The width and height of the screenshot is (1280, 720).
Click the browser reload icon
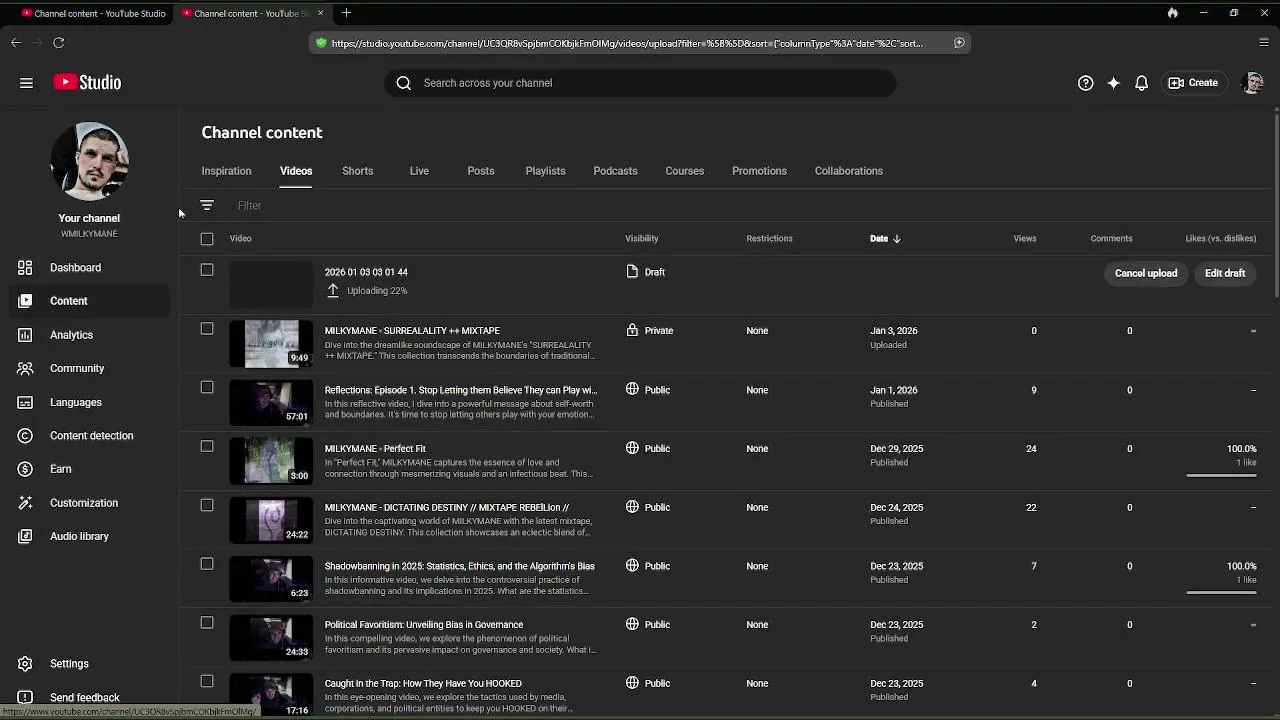(58, 43)
